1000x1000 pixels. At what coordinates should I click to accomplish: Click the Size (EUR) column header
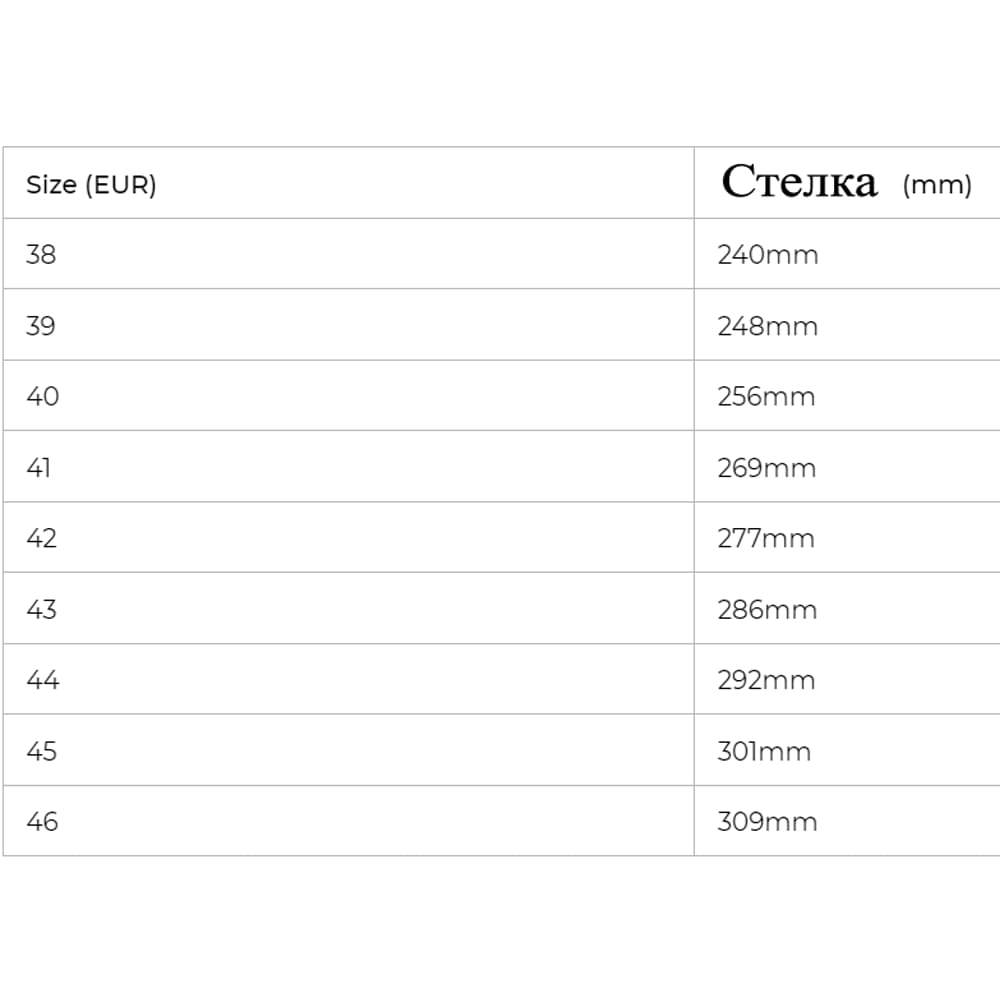tap(91, 185)
